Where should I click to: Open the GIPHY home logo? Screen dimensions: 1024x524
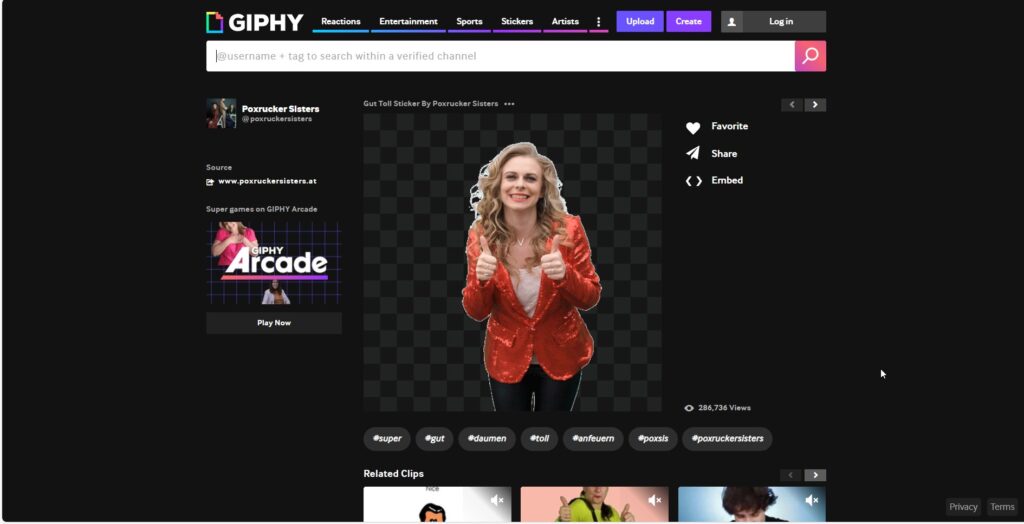pyautogui.click(x=255, y=22)
